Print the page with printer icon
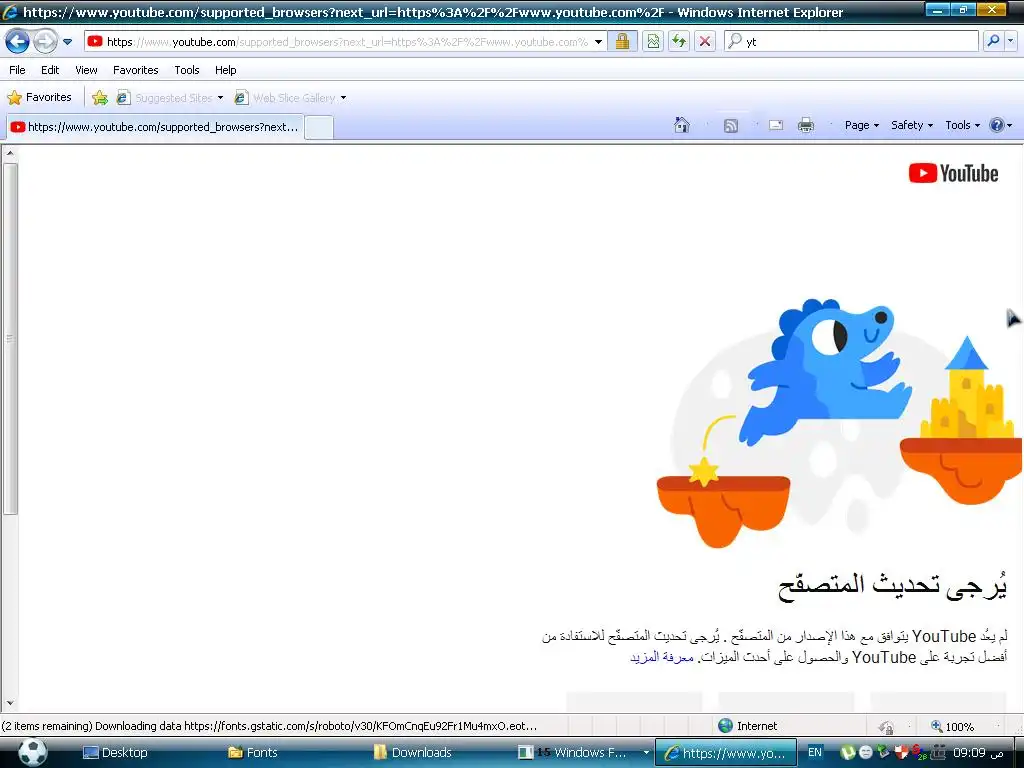Screen dimensions: 1024x768 tap(806, 125)
